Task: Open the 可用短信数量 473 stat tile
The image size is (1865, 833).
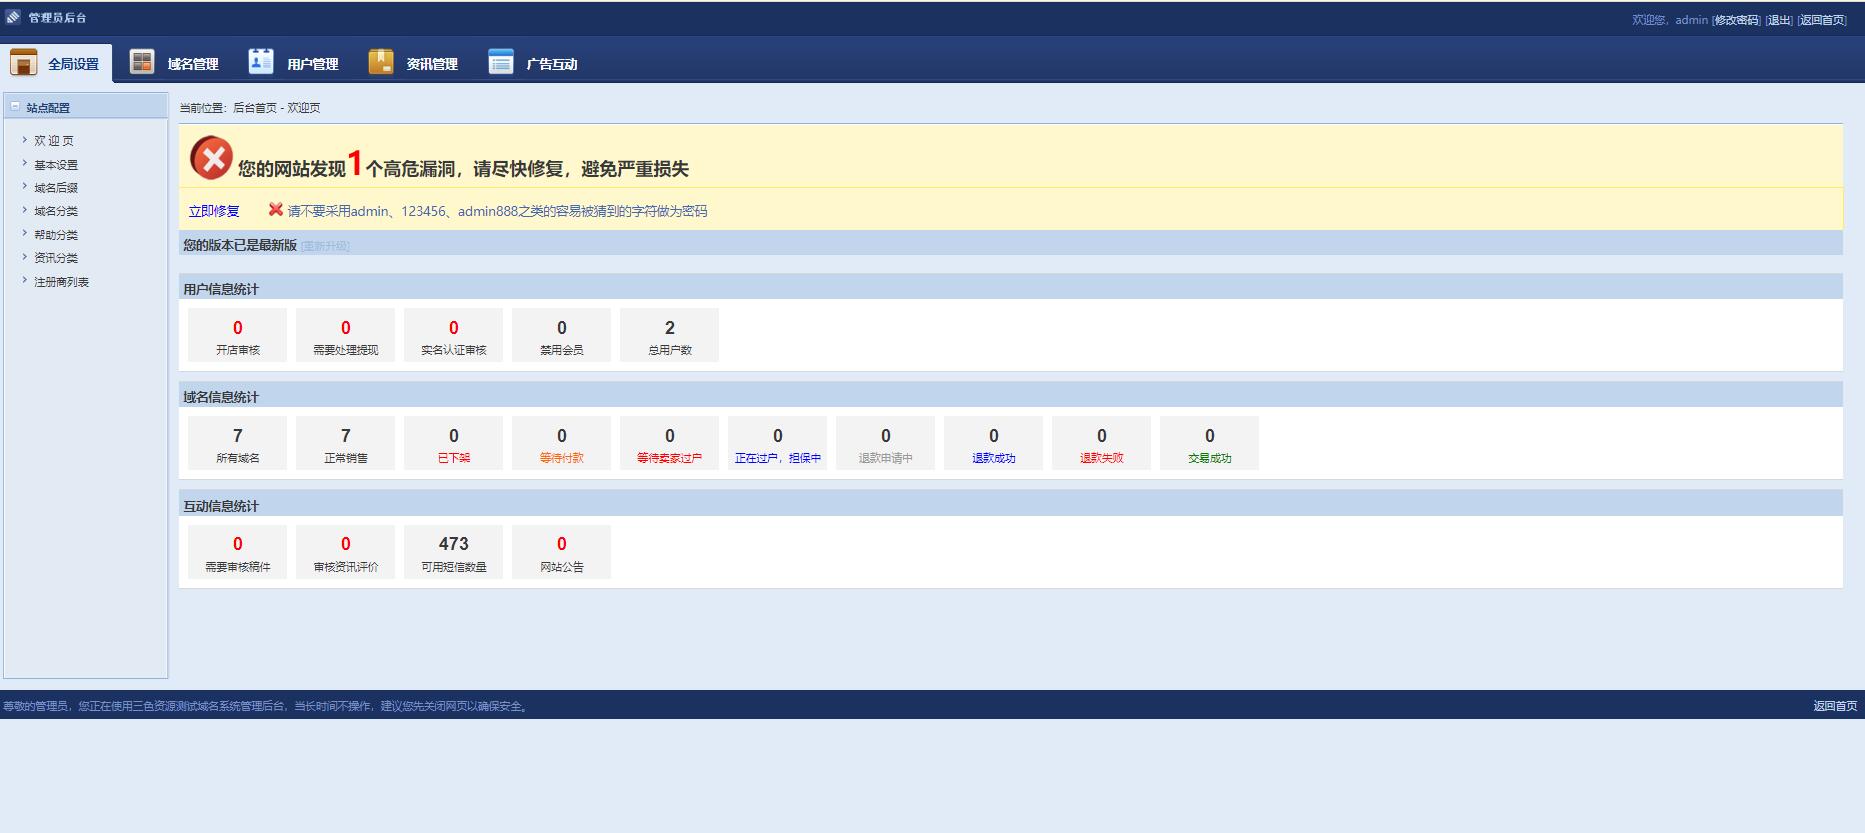Action: point(453,552)
